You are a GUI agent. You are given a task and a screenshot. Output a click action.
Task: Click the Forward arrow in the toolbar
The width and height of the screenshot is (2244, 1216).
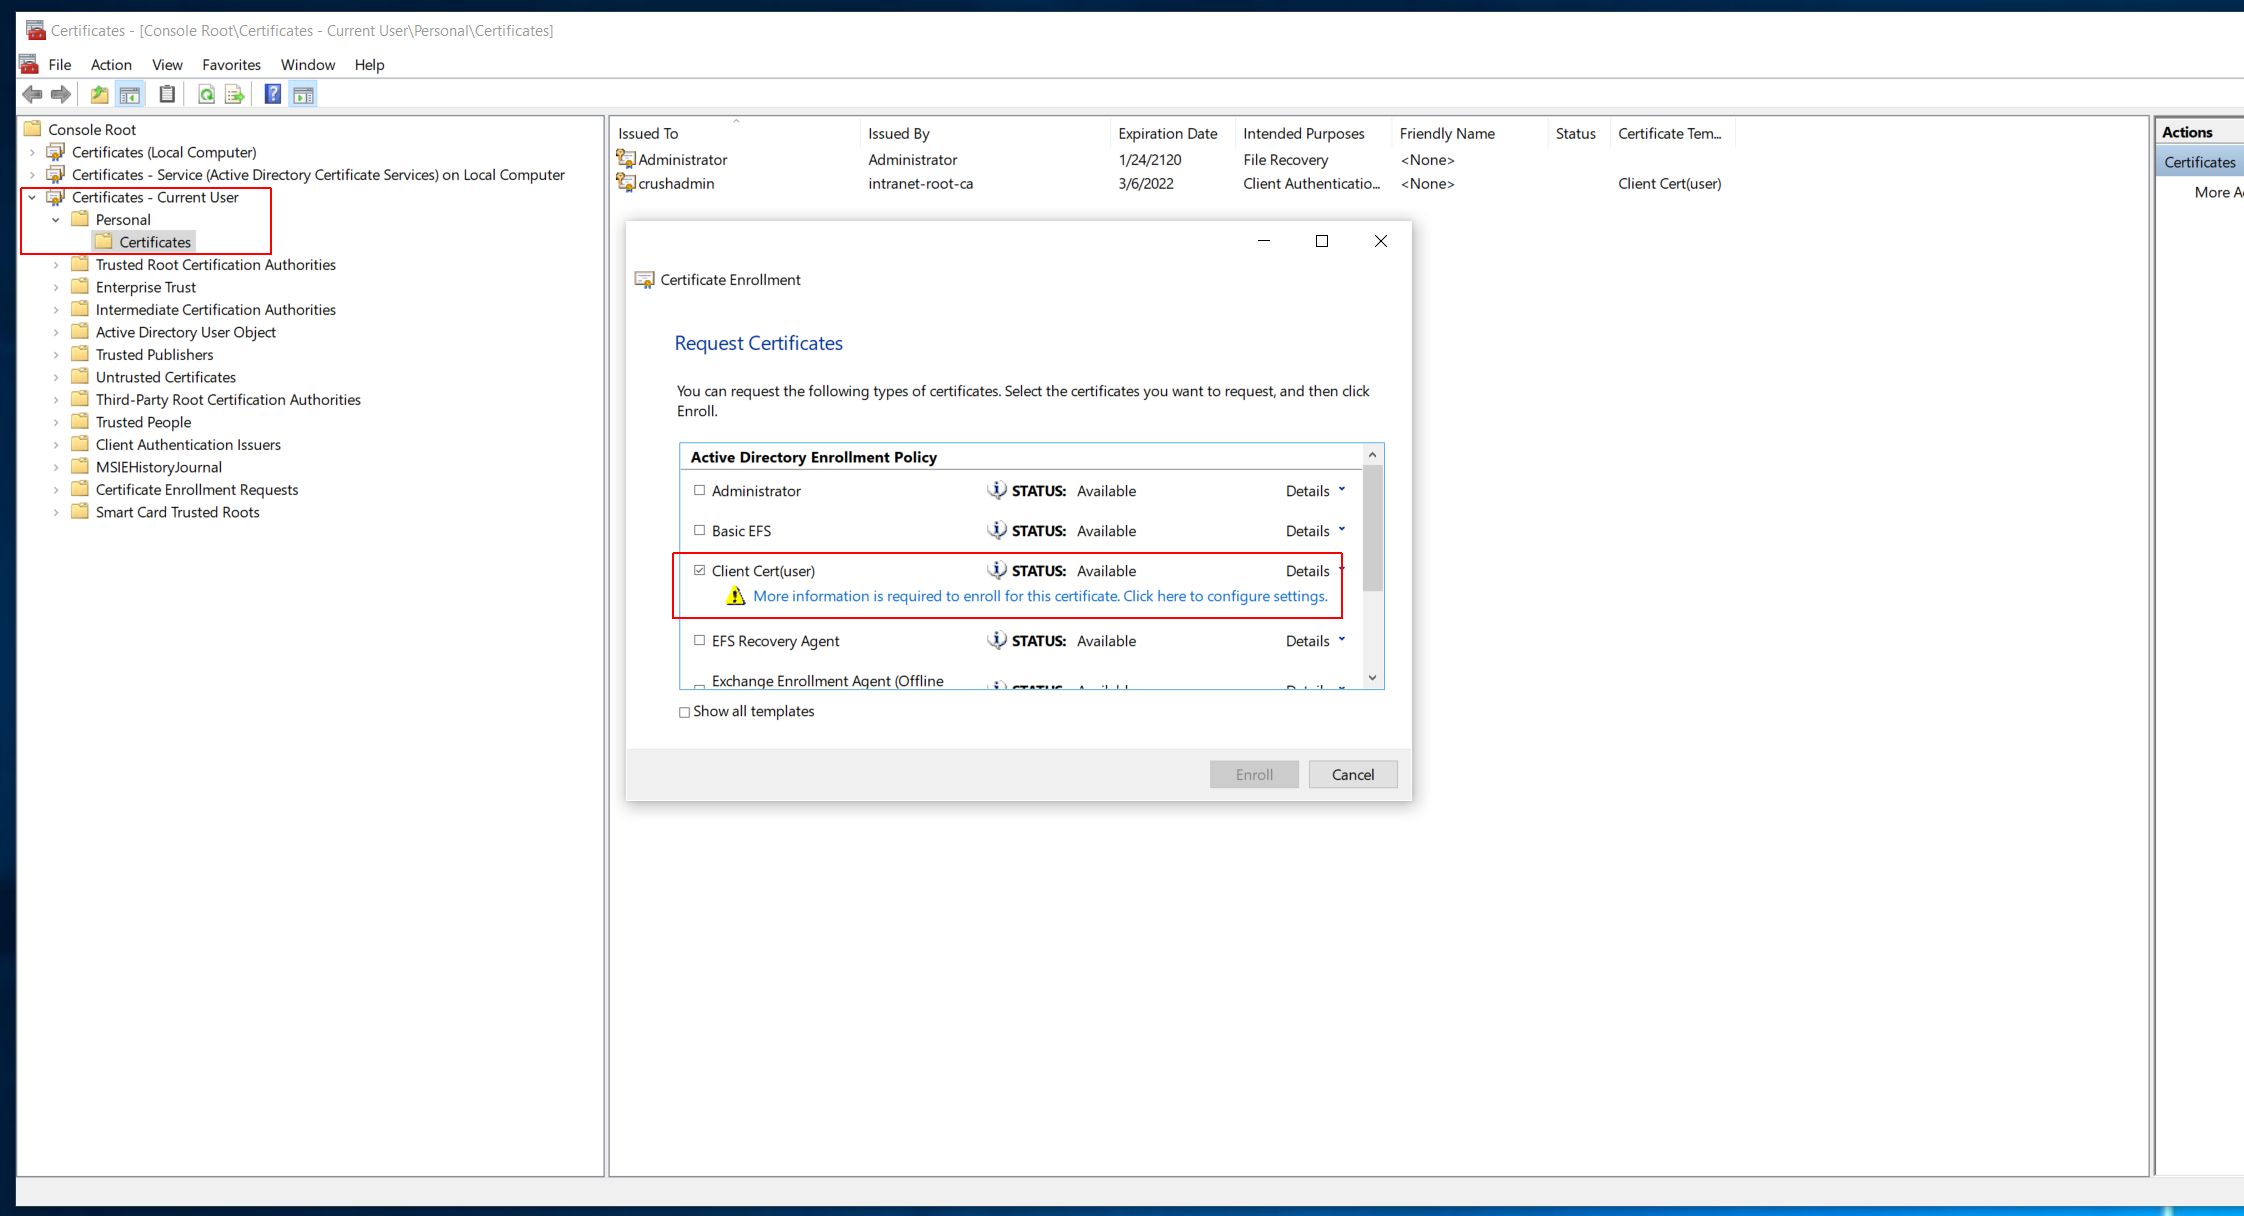point(61,95)
